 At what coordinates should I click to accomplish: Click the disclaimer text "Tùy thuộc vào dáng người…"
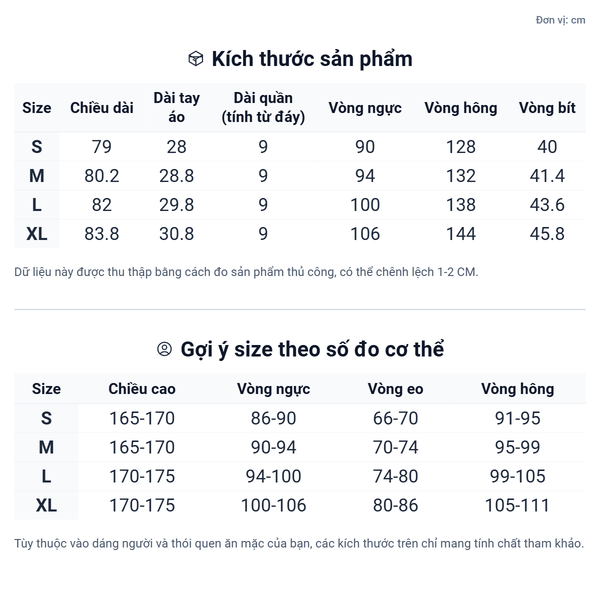[x=299, y=544]
